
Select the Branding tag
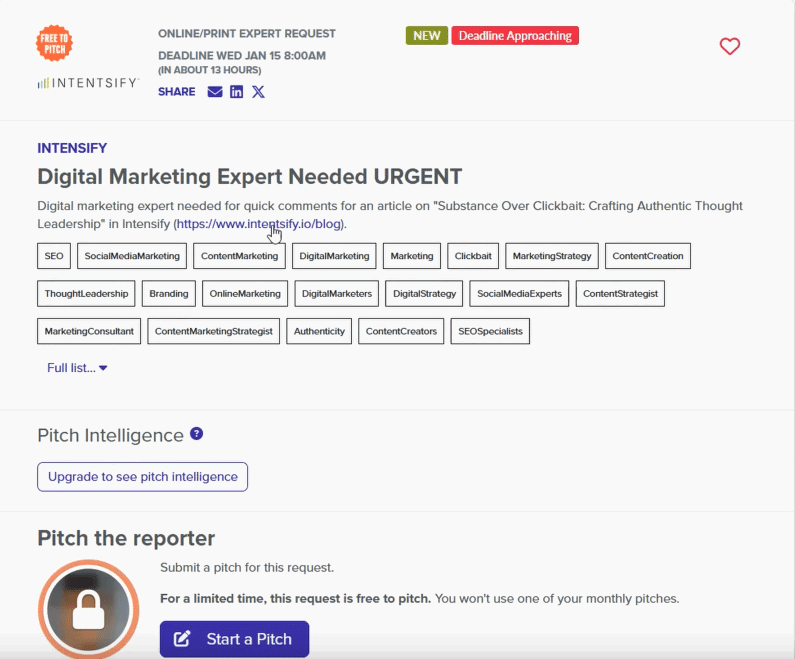(169, 294)
